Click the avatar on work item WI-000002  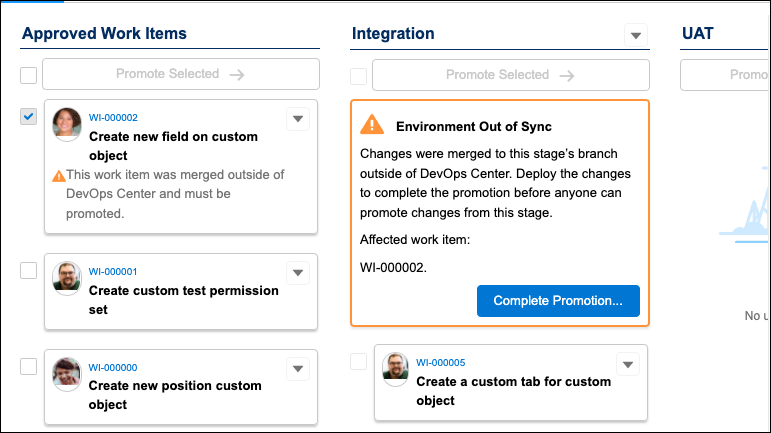pyautogui.click(x=66, y=123)
